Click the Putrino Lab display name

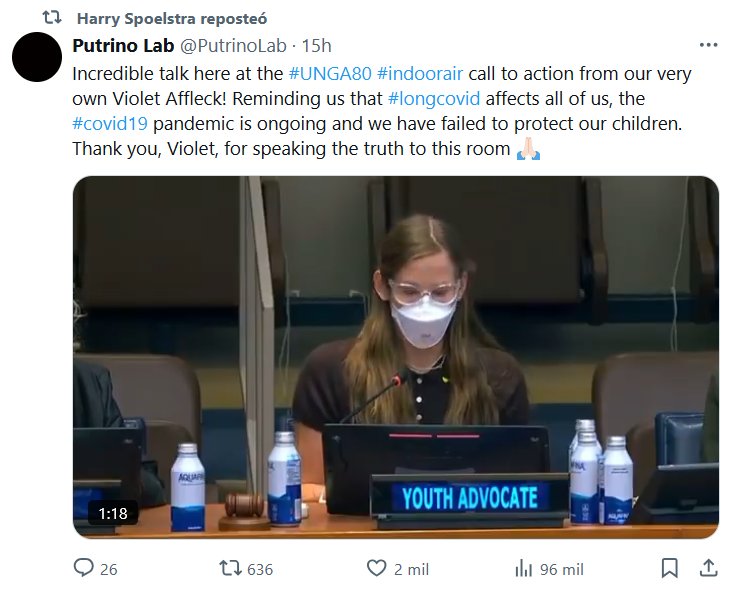tap(123, 46)
